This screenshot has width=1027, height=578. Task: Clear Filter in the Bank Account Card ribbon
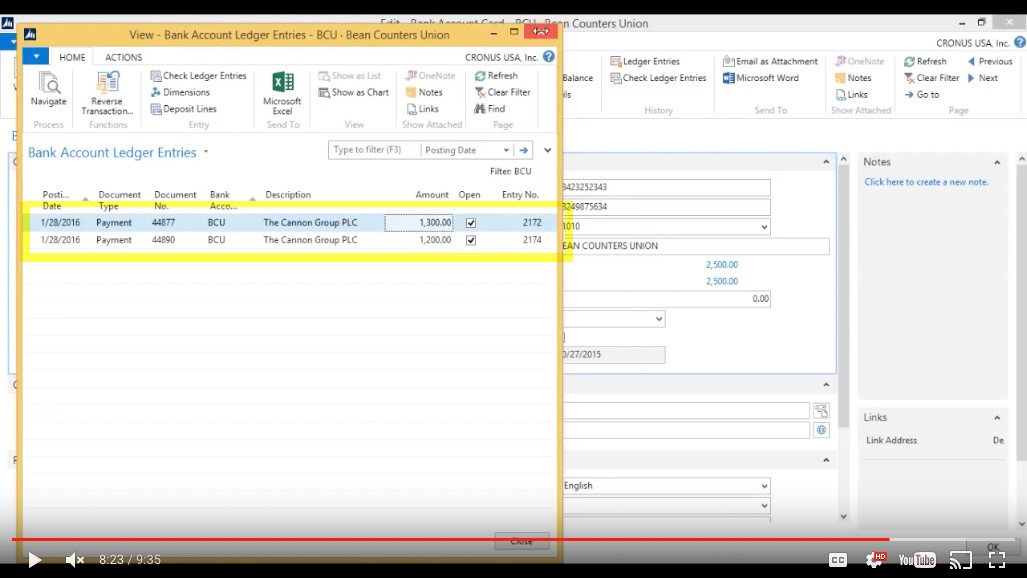click(931, 78)
